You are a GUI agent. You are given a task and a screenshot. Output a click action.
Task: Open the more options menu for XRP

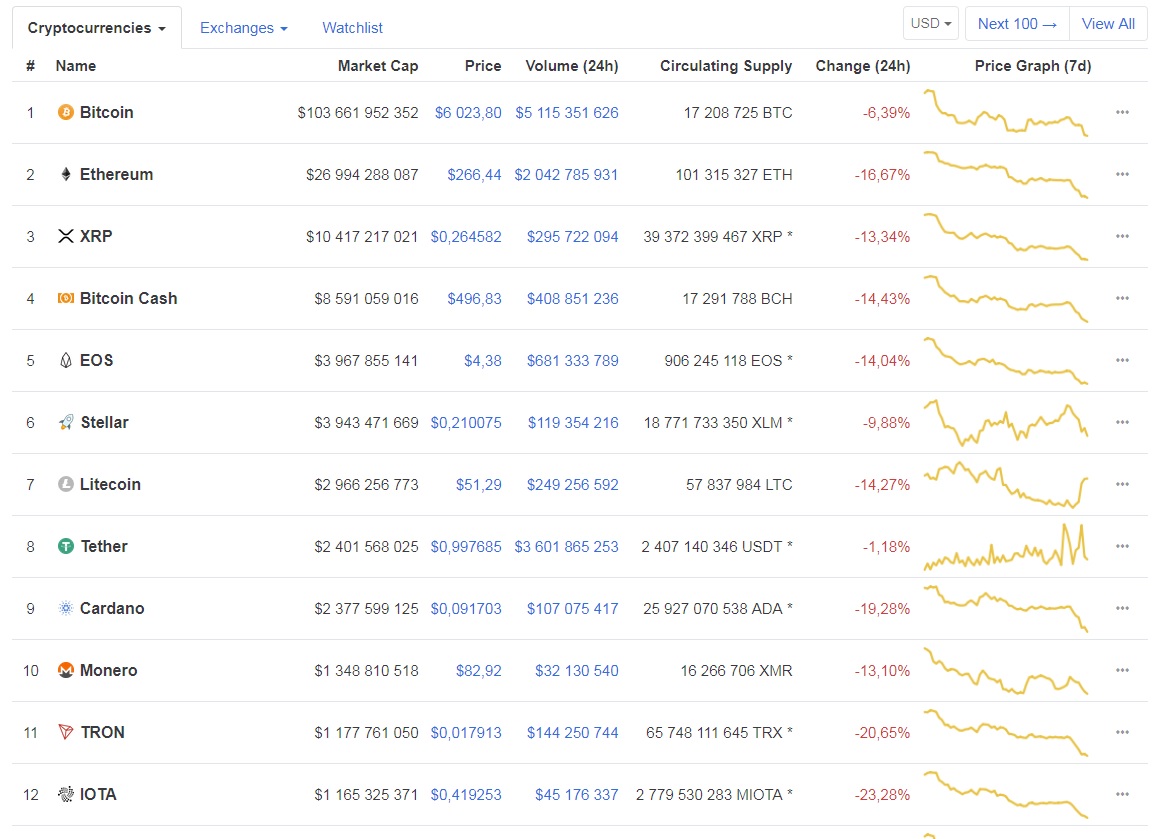click(1123, 236)
